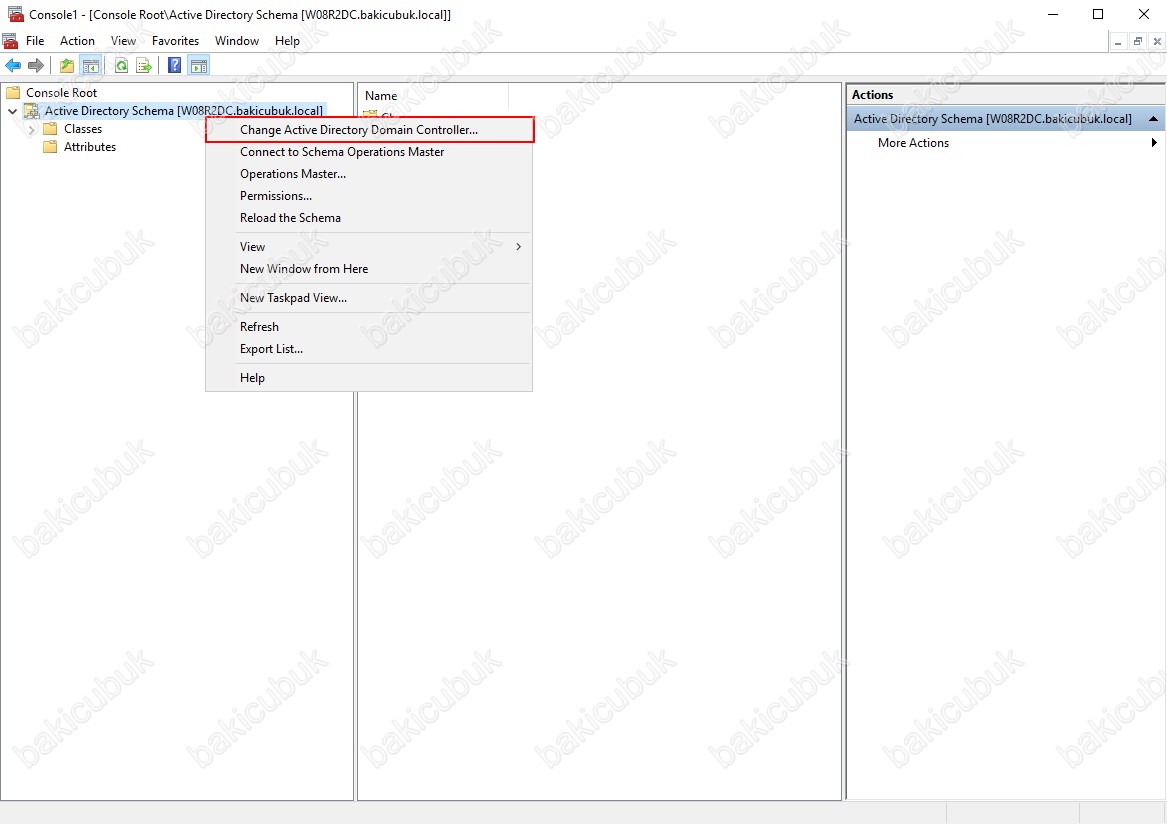Select Connect to Schema Operations Master
1167x824 pixels.
(x=370, y=152)
